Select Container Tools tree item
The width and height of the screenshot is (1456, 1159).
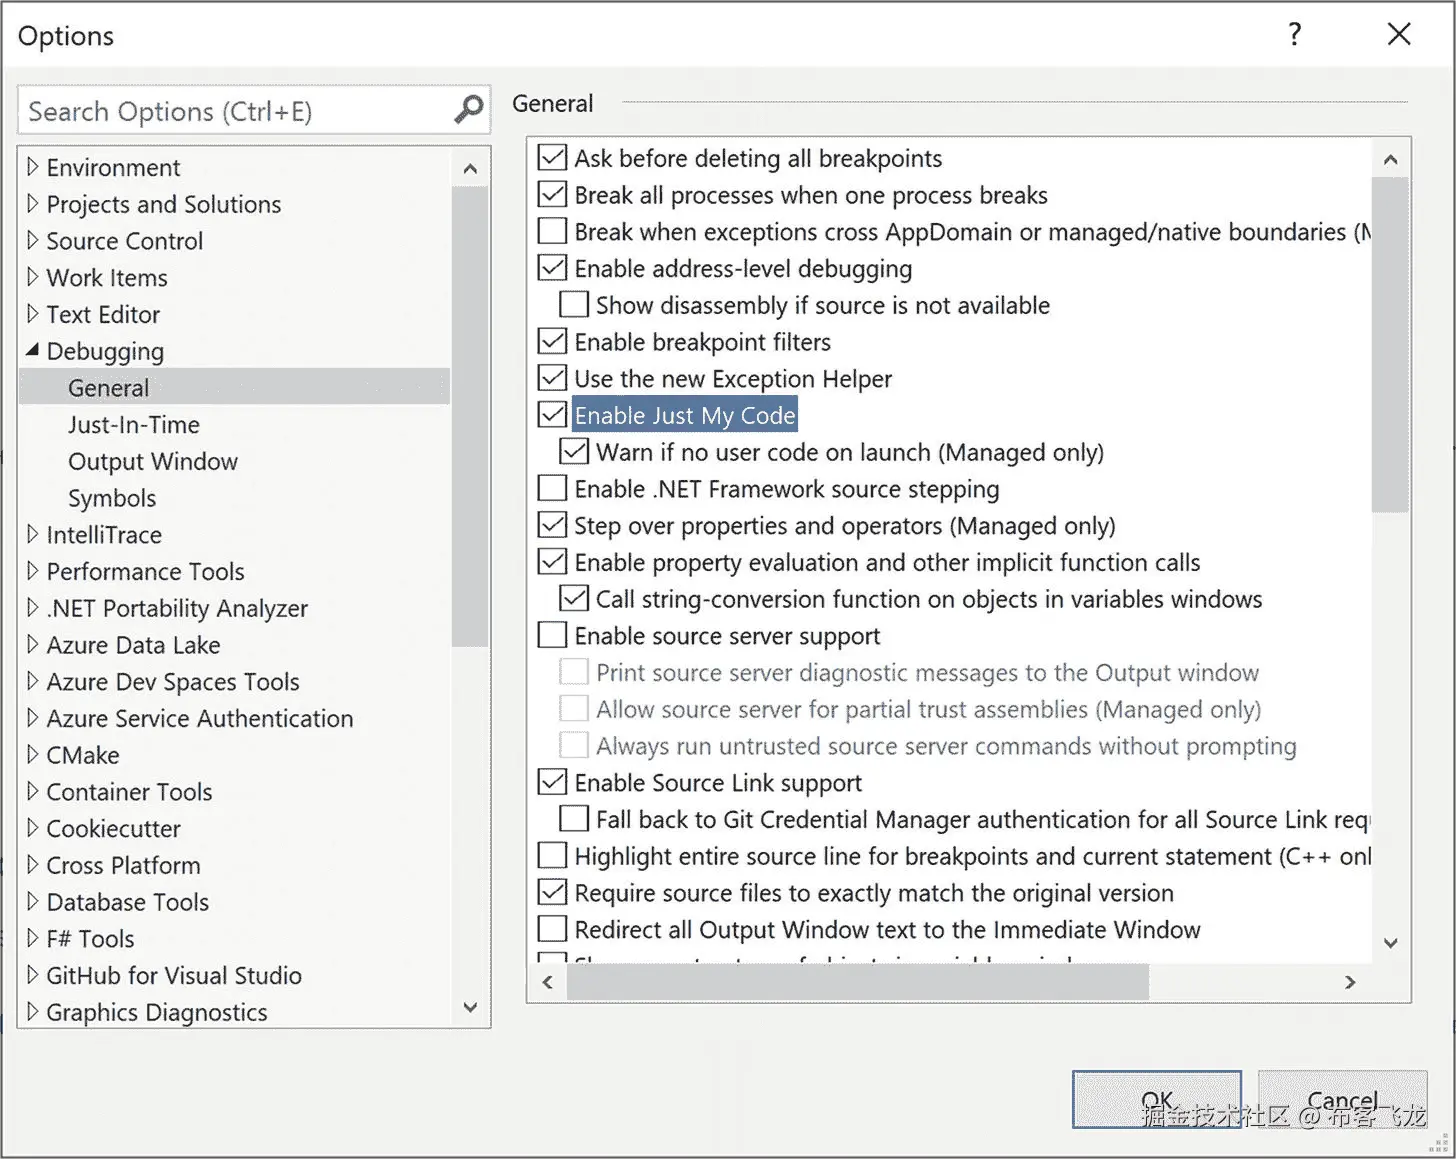129,792
